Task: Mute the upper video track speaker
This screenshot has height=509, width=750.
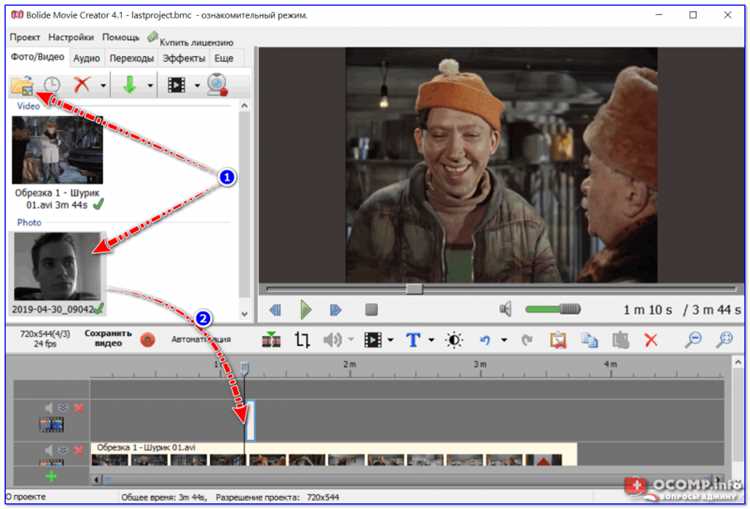Action: (48, 408)
